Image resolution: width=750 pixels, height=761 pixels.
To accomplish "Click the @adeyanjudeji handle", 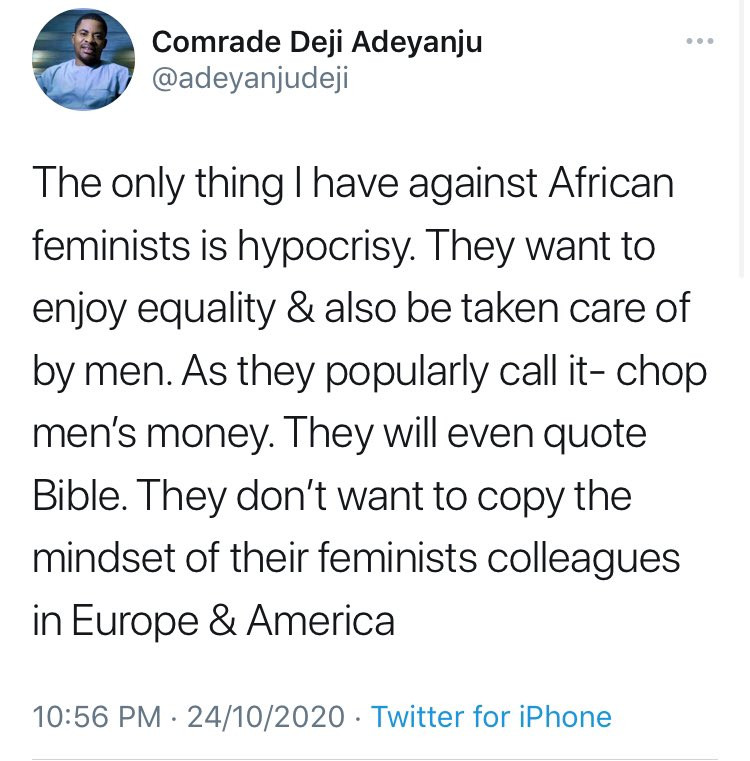I will 249,78.
